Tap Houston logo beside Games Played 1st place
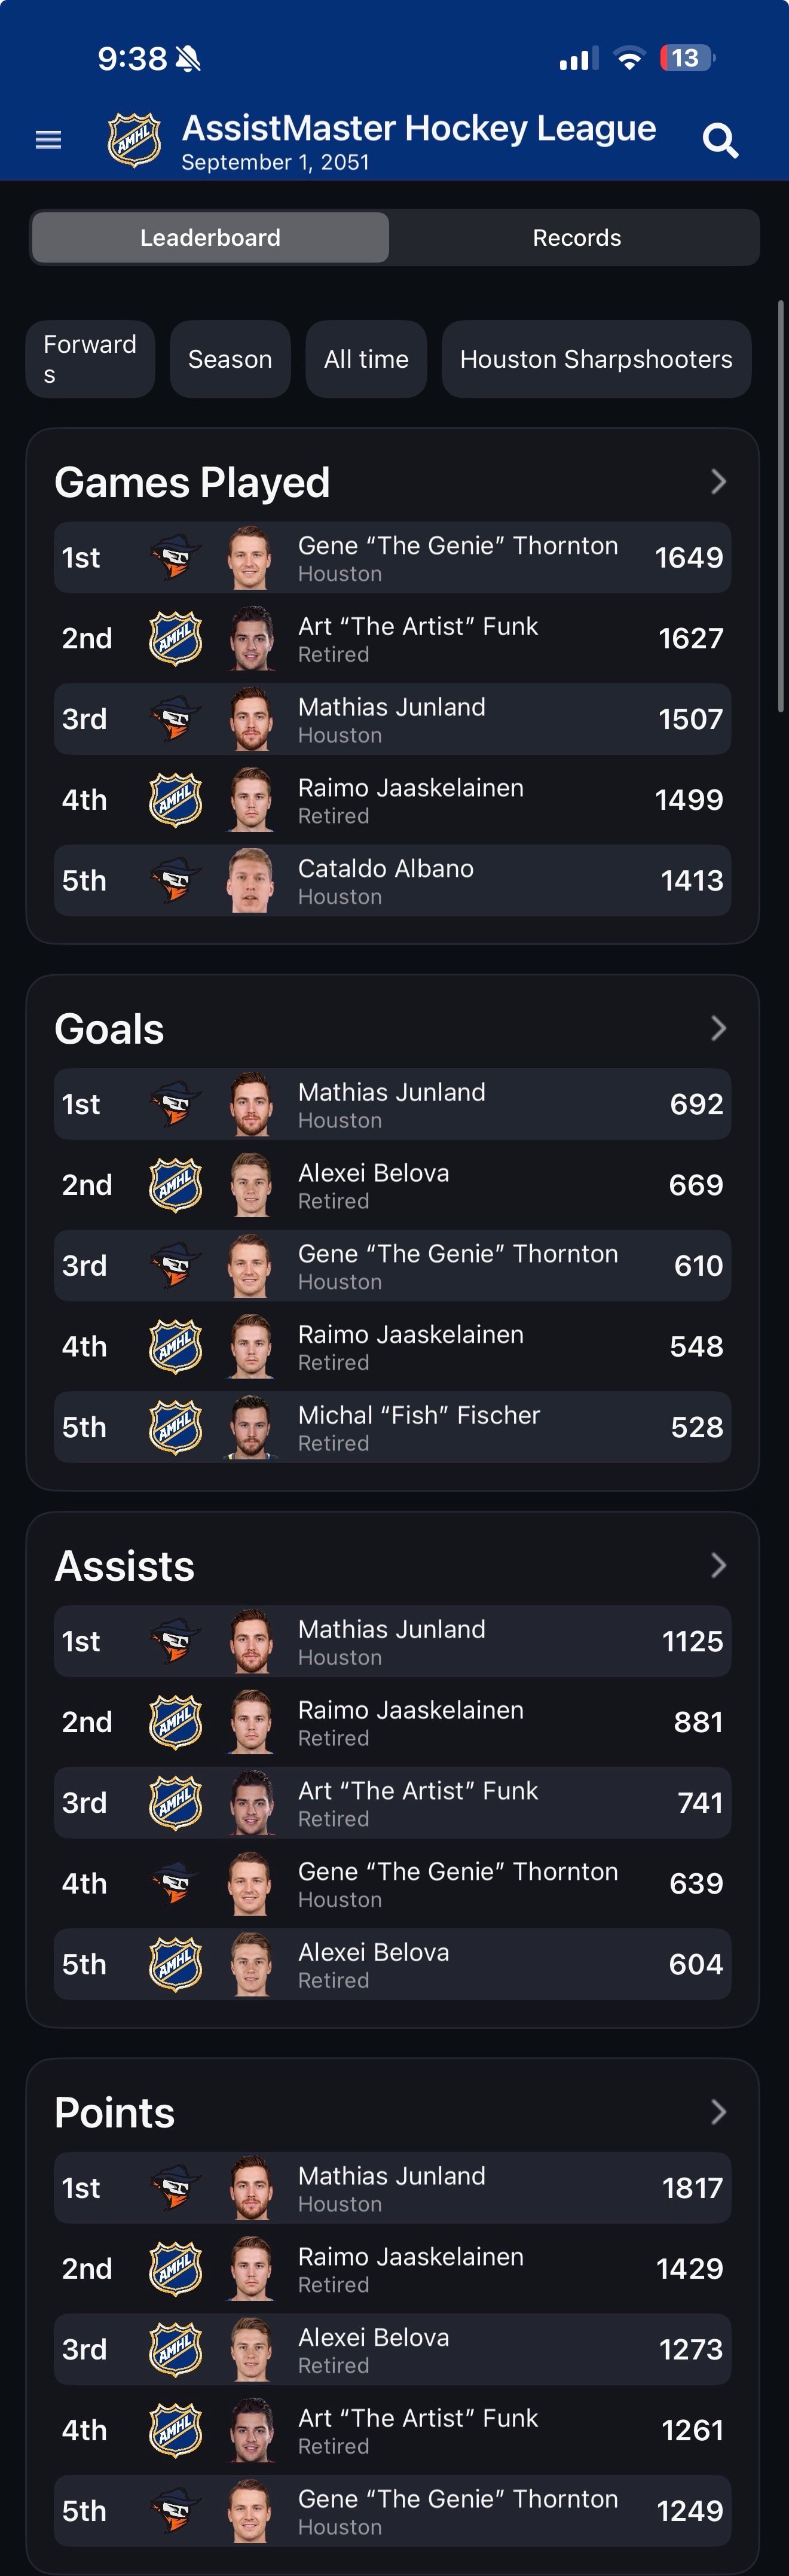 tap(175, 557)
